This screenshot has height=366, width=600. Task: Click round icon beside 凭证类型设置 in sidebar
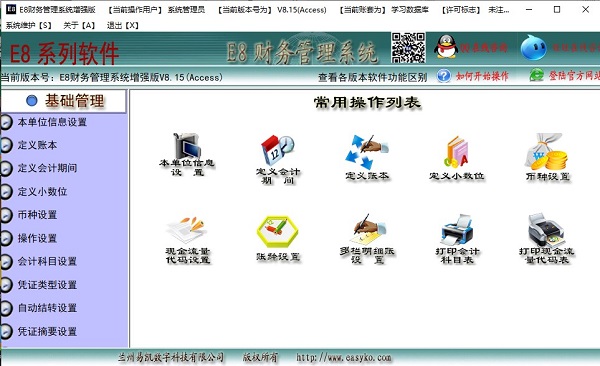pyautogui.click(x=5, y=285)
